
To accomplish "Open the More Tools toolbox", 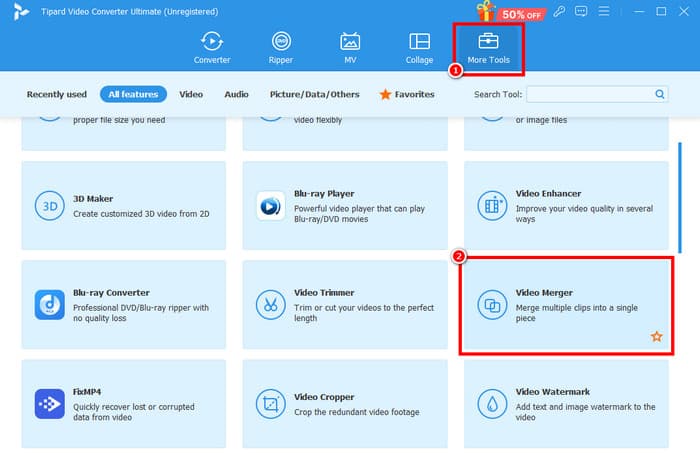I will point(488,48).
